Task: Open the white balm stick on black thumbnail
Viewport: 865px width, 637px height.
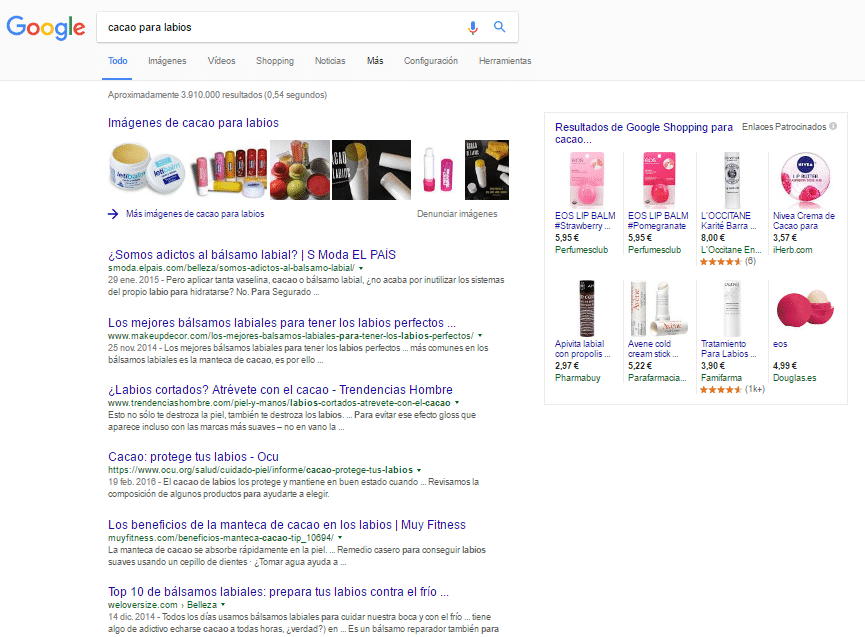Action: pyautogui.click(x=371, y=170)
